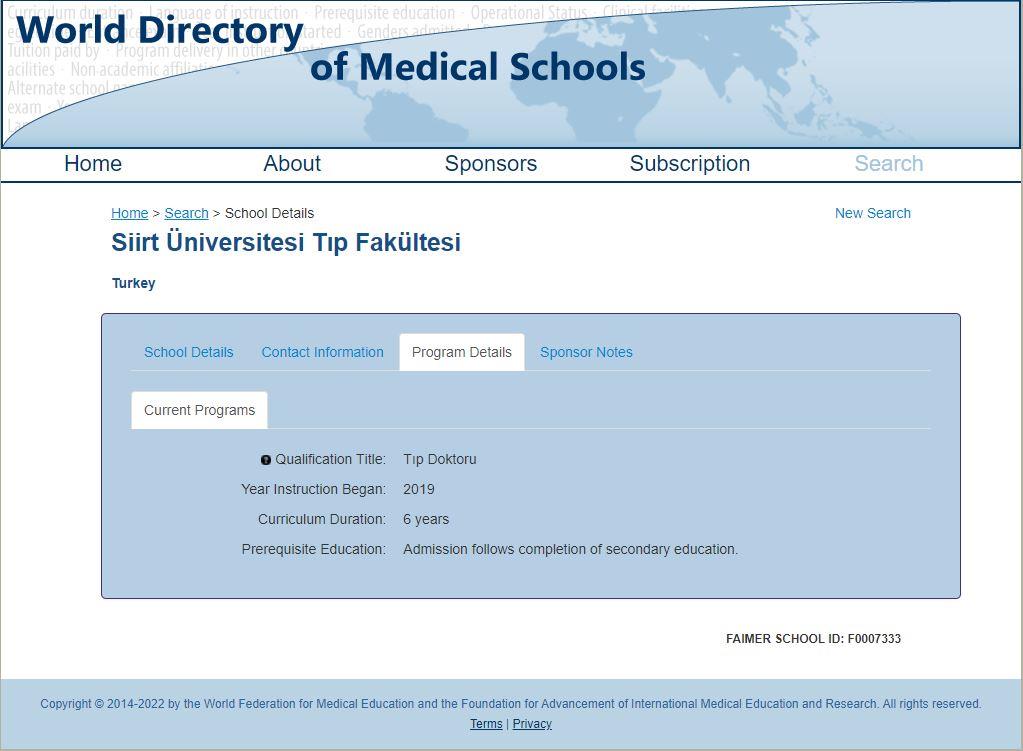Start a New Search link

(872, 213)
